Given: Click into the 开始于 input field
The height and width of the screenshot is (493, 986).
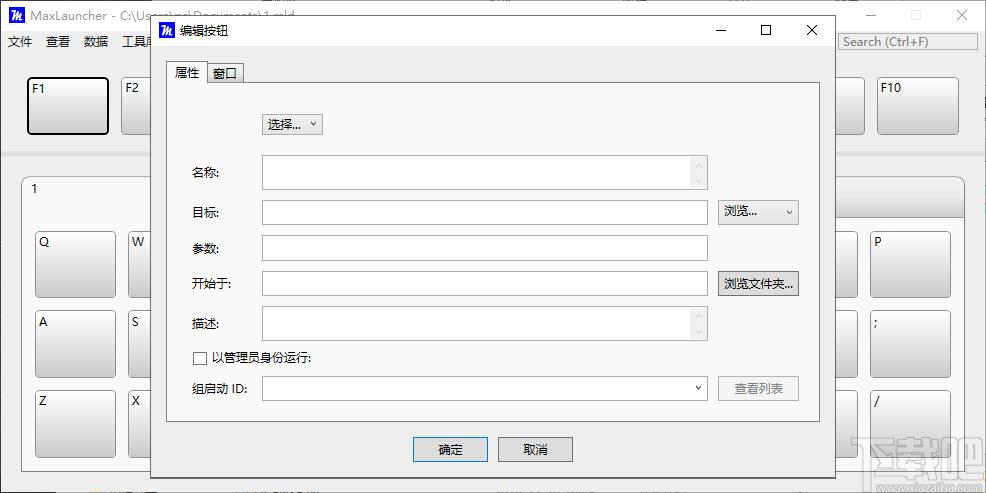Looking at the screenshot, I should [485, 283].
